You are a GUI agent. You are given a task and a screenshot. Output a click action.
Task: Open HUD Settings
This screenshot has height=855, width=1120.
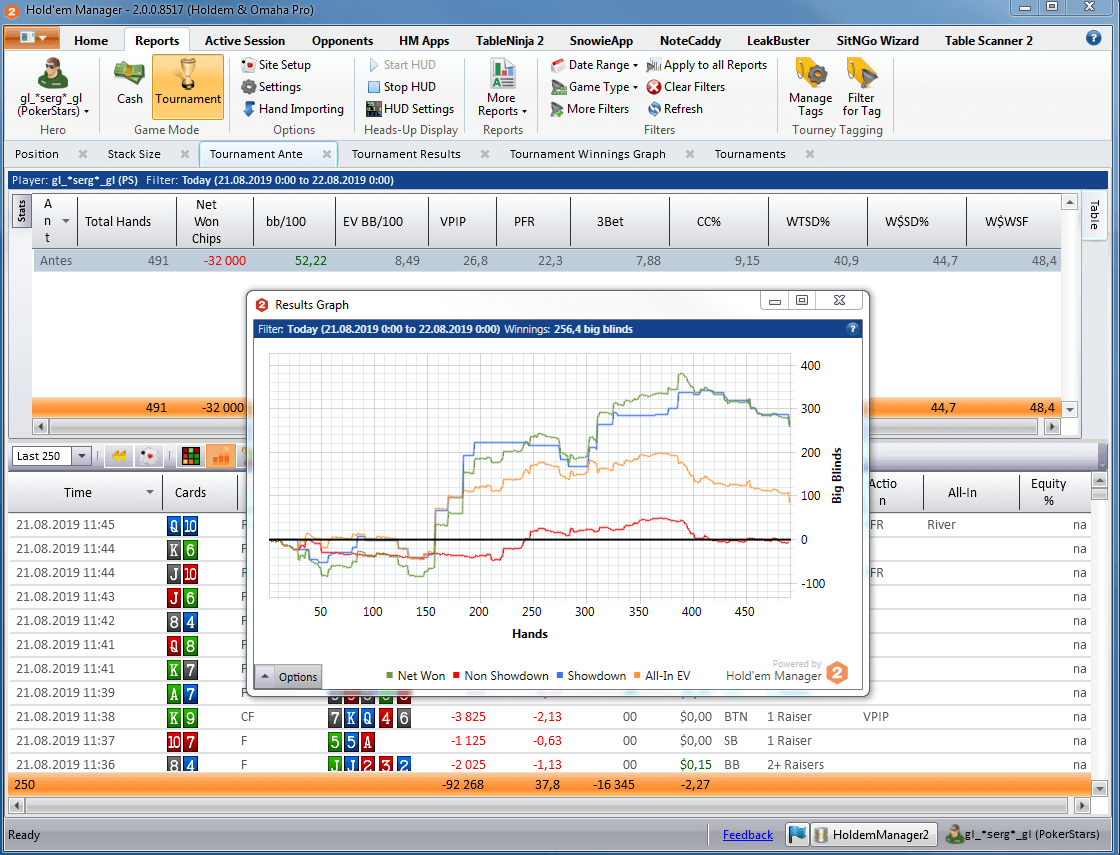coord(410,109)
